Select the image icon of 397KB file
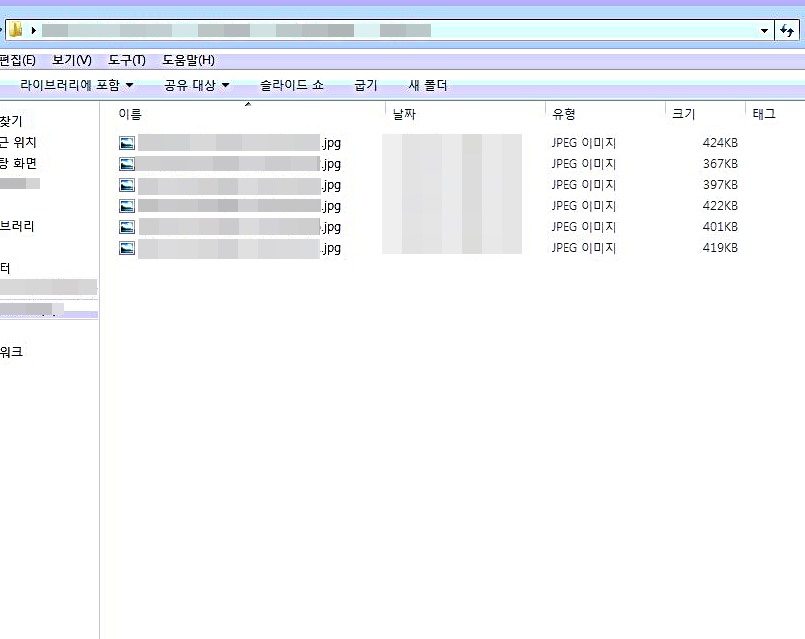805x639 pixels. point(127,185)
